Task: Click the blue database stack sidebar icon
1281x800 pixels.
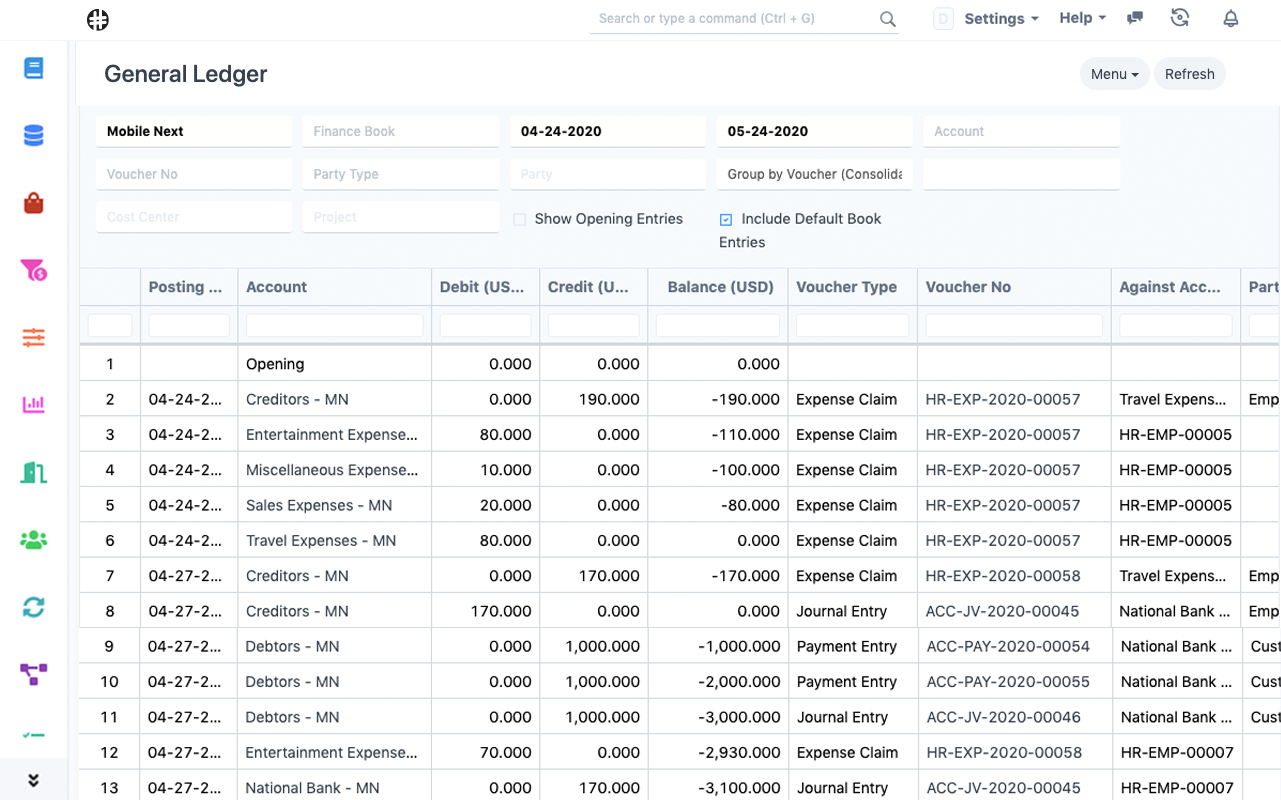Action: [x=34, y=135]
